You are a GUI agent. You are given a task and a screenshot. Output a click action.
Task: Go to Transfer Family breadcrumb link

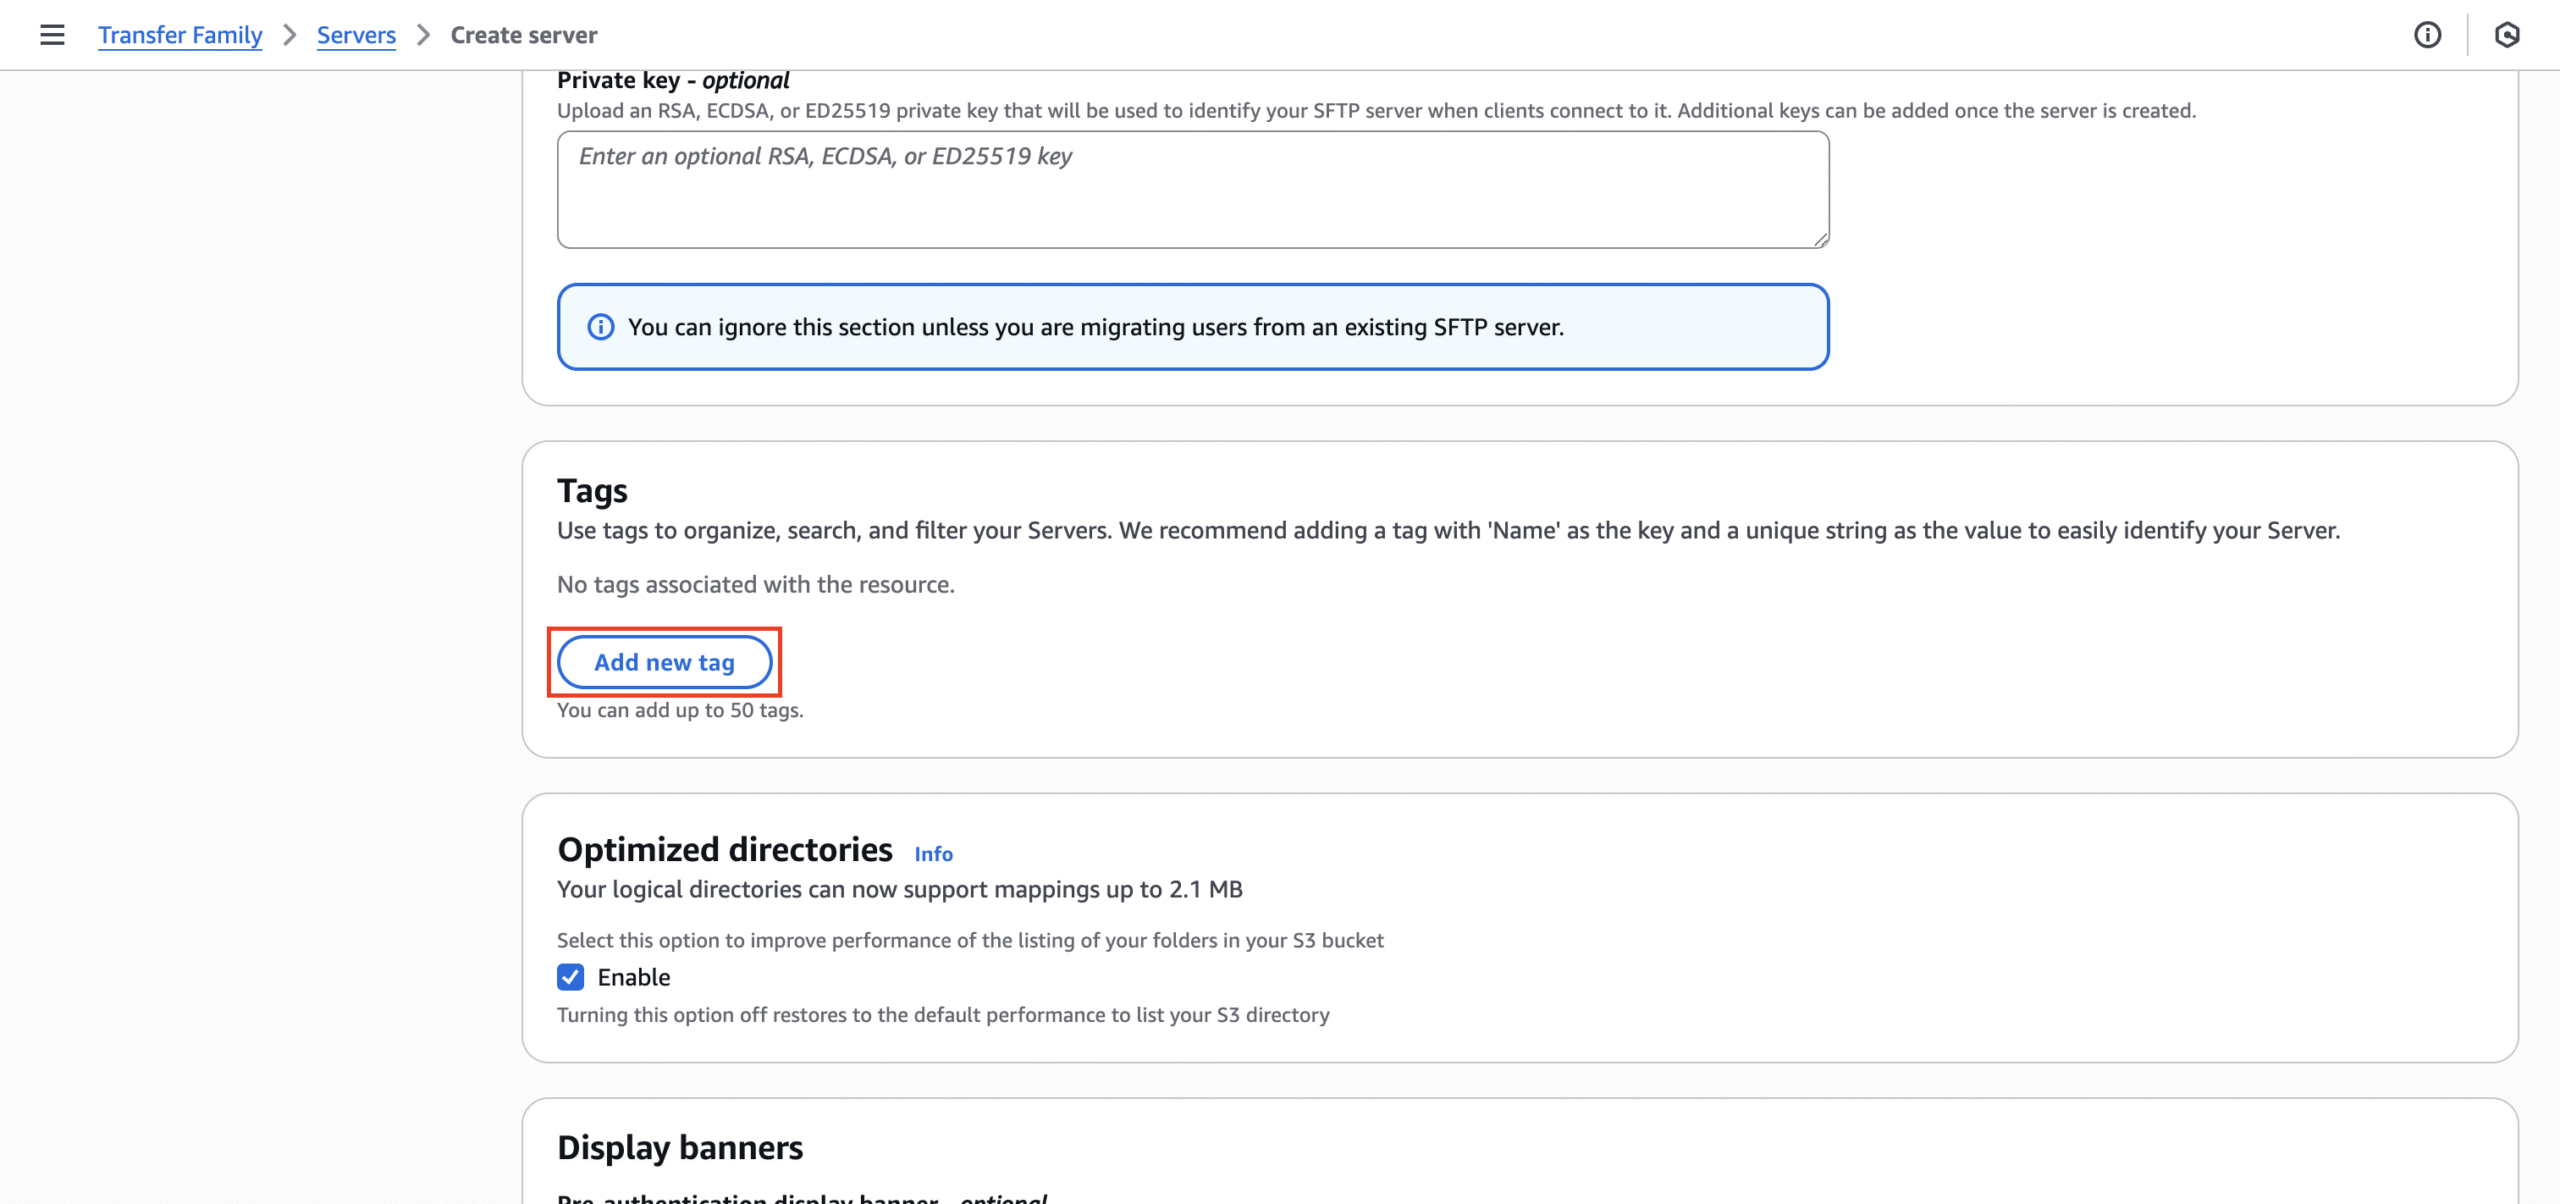(180, 35)
